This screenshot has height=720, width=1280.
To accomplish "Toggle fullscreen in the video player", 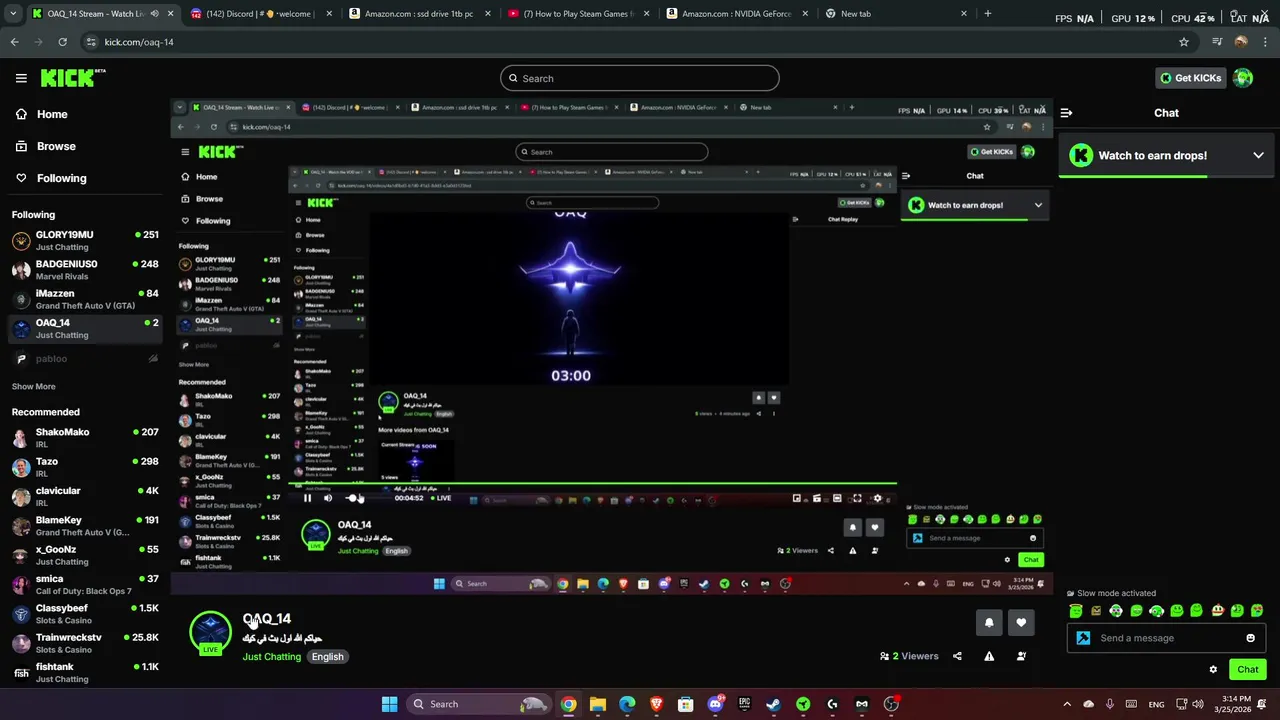I will 857,498.
